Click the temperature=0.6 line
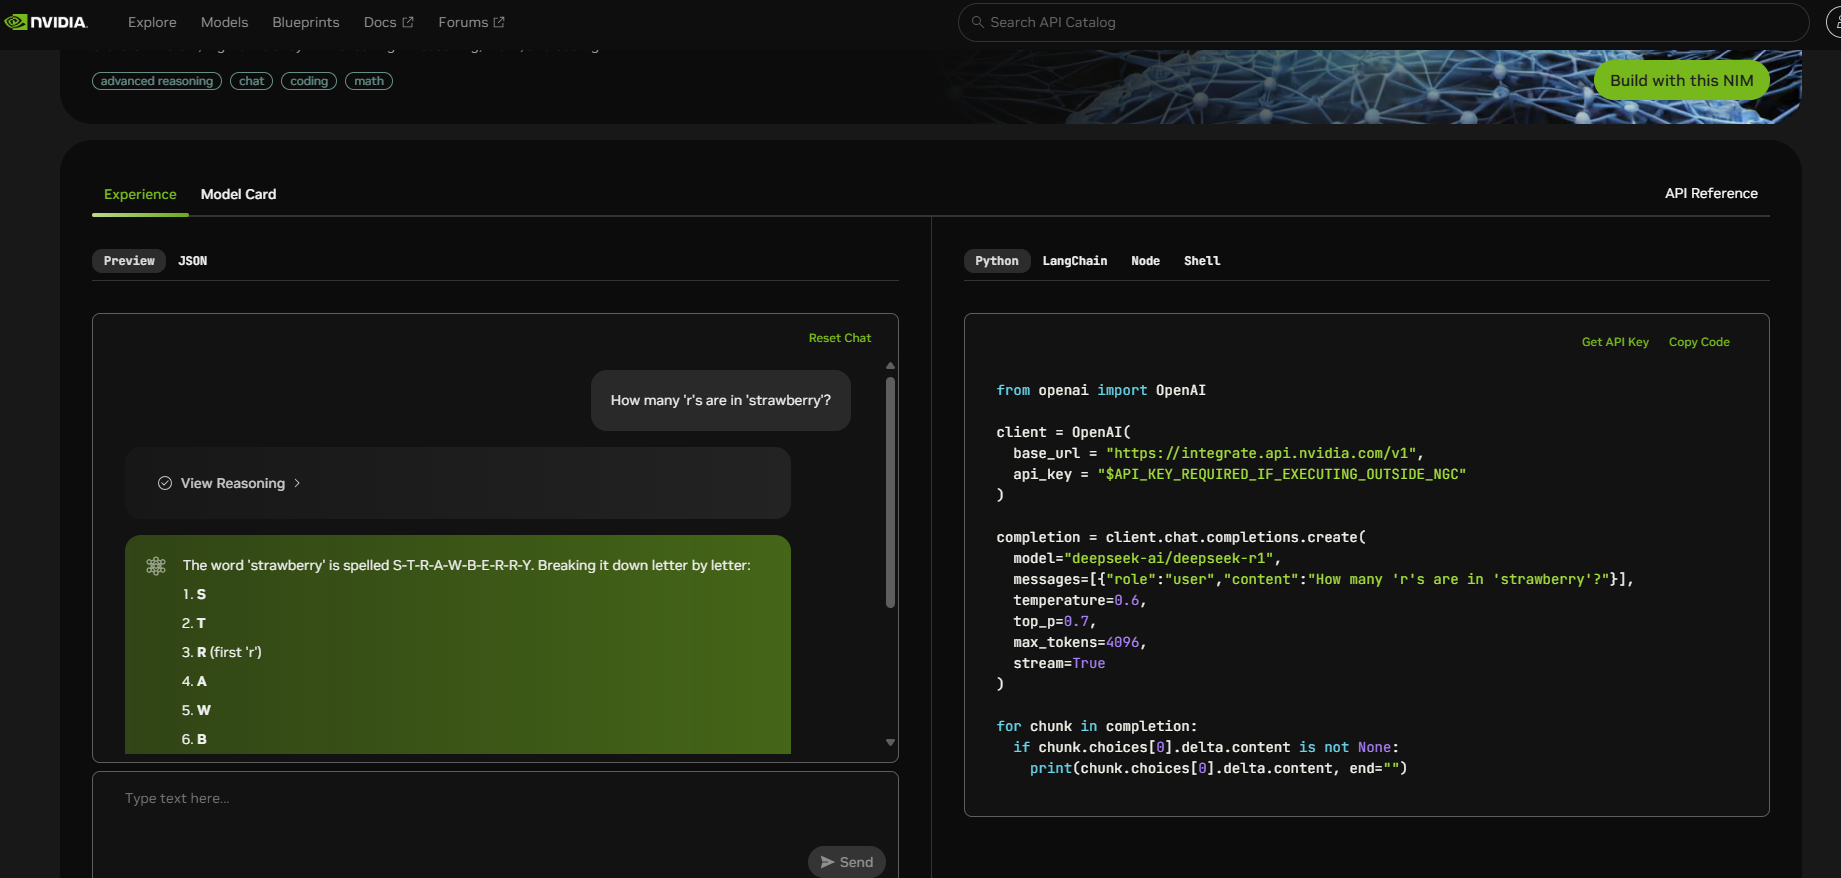 (x=1080, y=600)
